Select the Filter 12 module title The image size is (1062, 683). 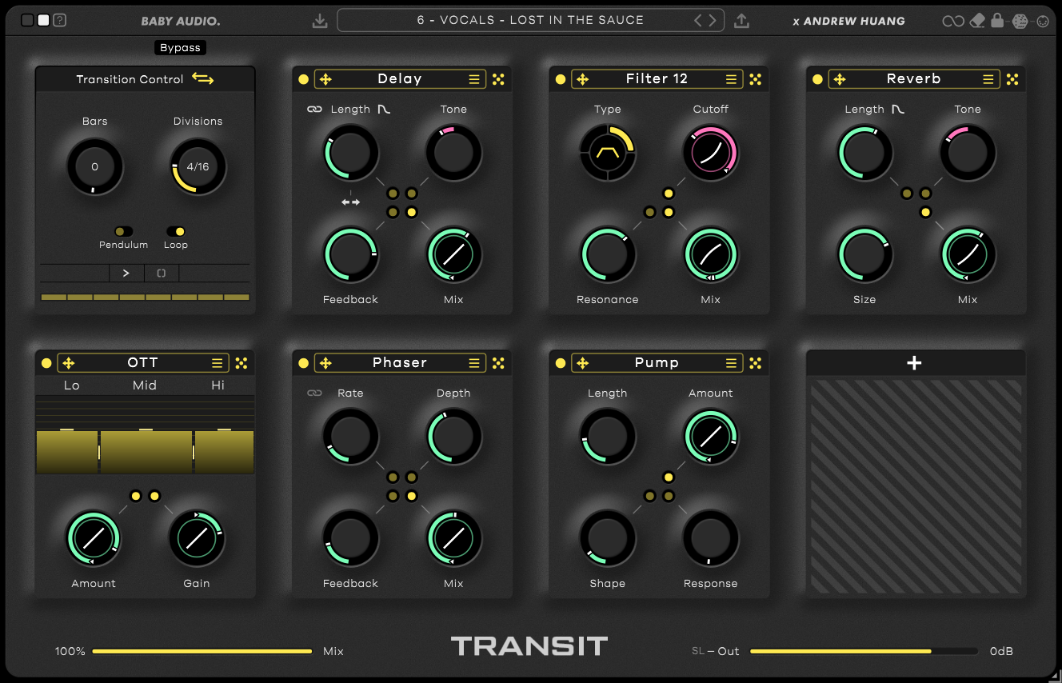coord(657,78)
